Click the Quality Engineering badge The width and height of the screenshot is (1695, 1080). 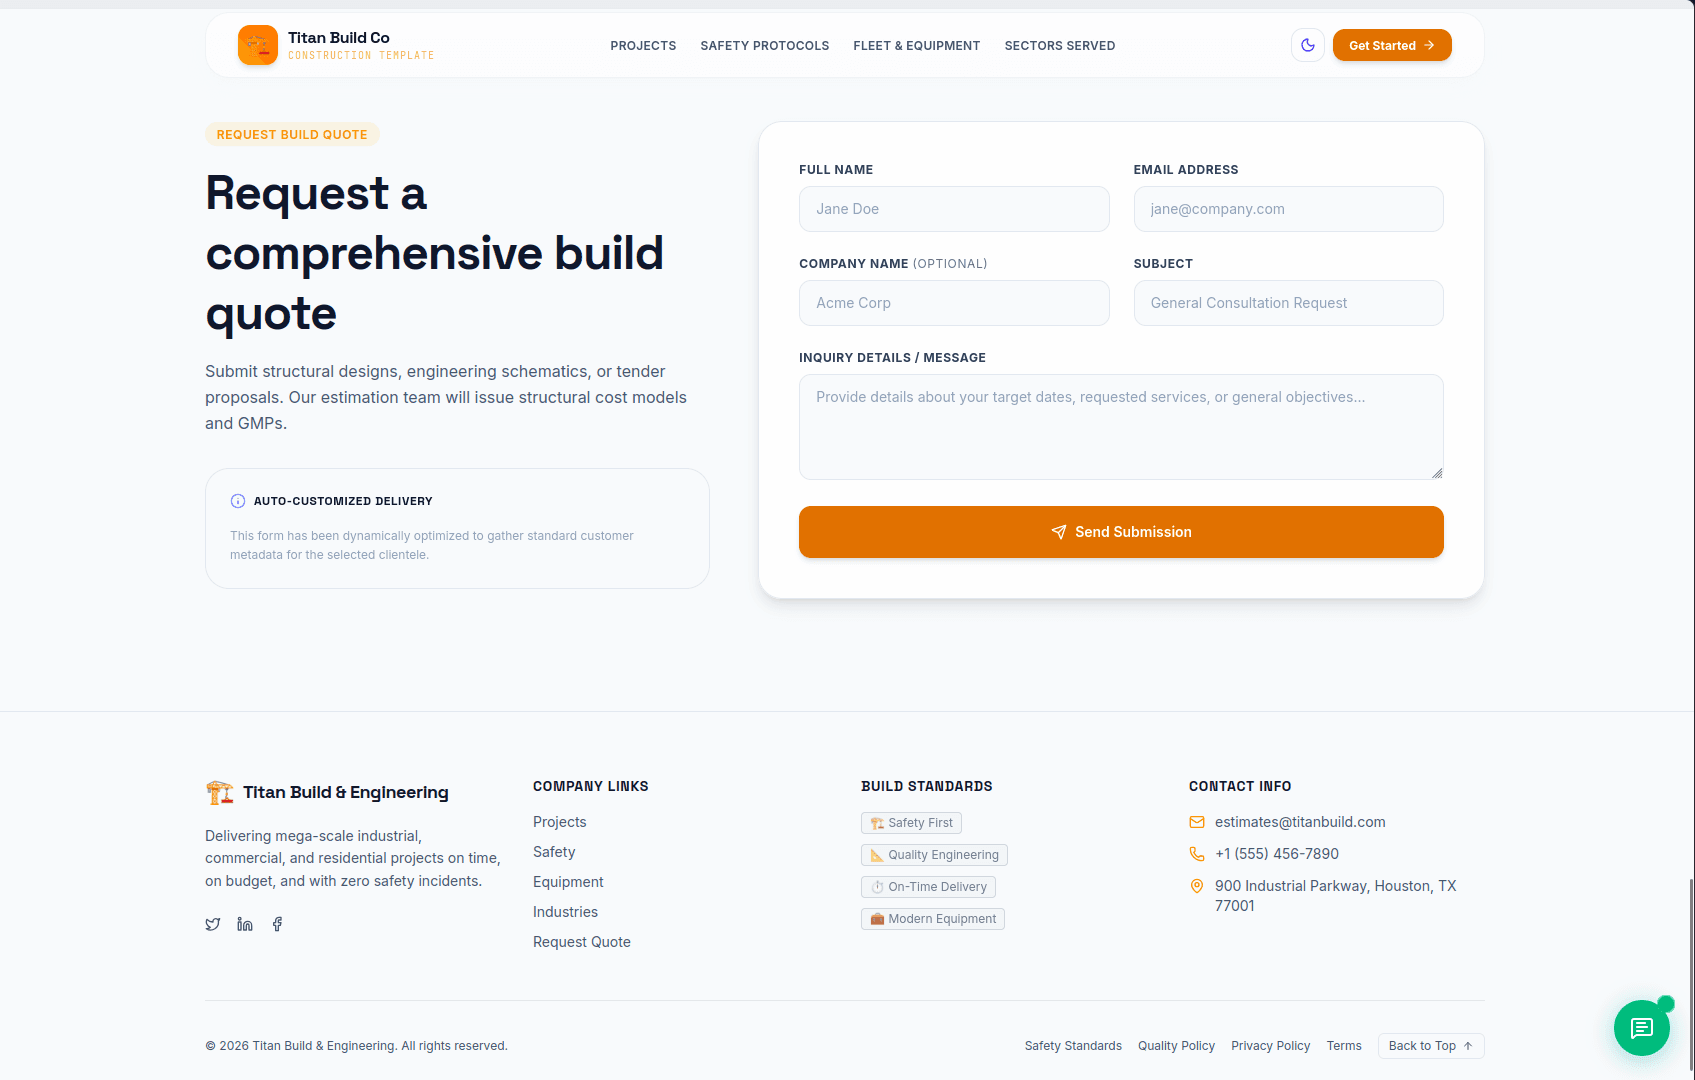click(x=934, y=855)
